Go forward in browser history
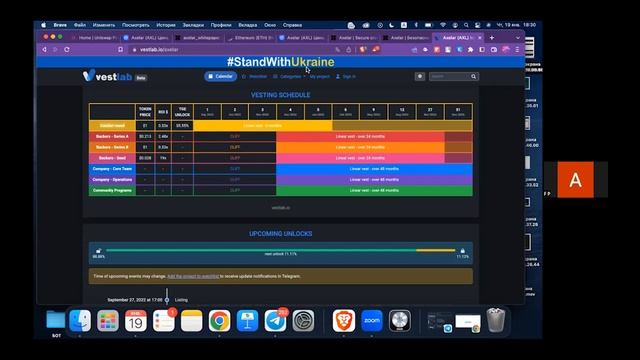The height and width of the screenshot is (360, 640). pyautogui.click(x=56, y=49)
